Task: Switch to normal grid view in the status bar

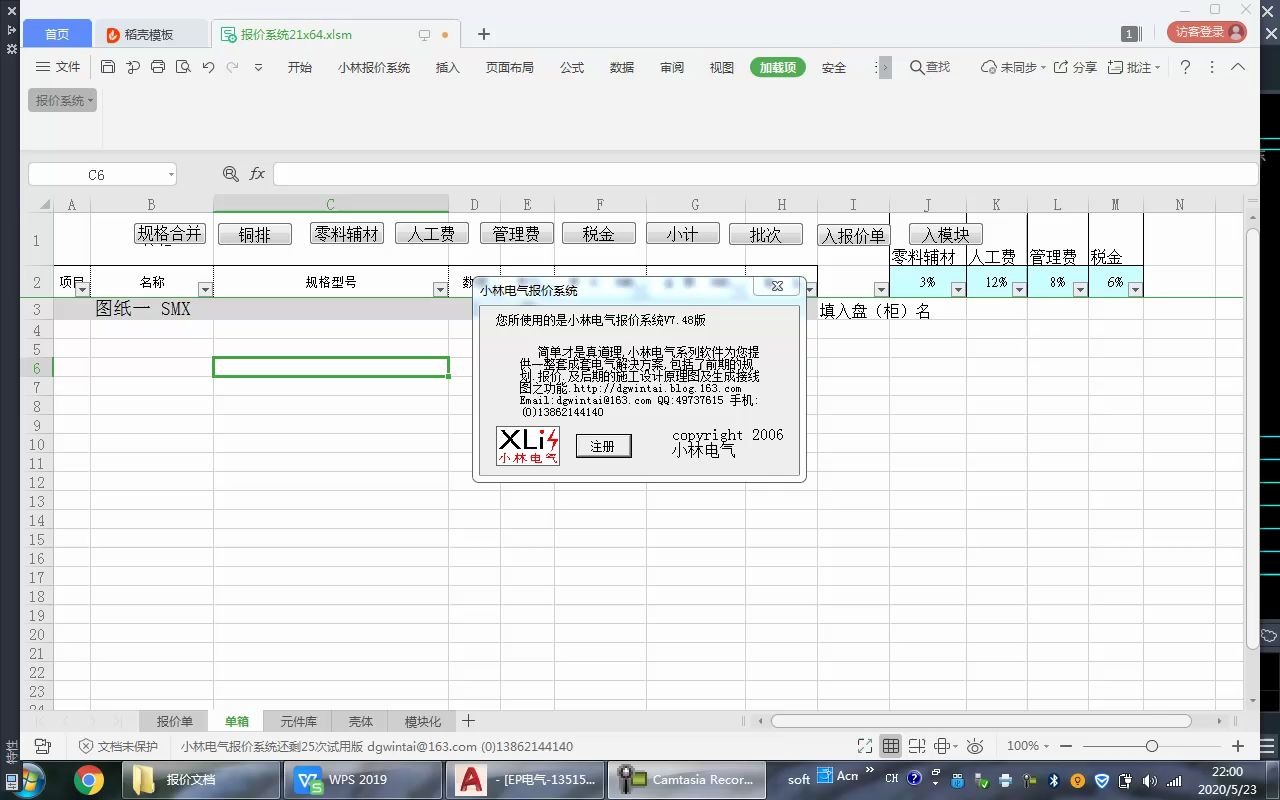Action: (x=890, y=746)
